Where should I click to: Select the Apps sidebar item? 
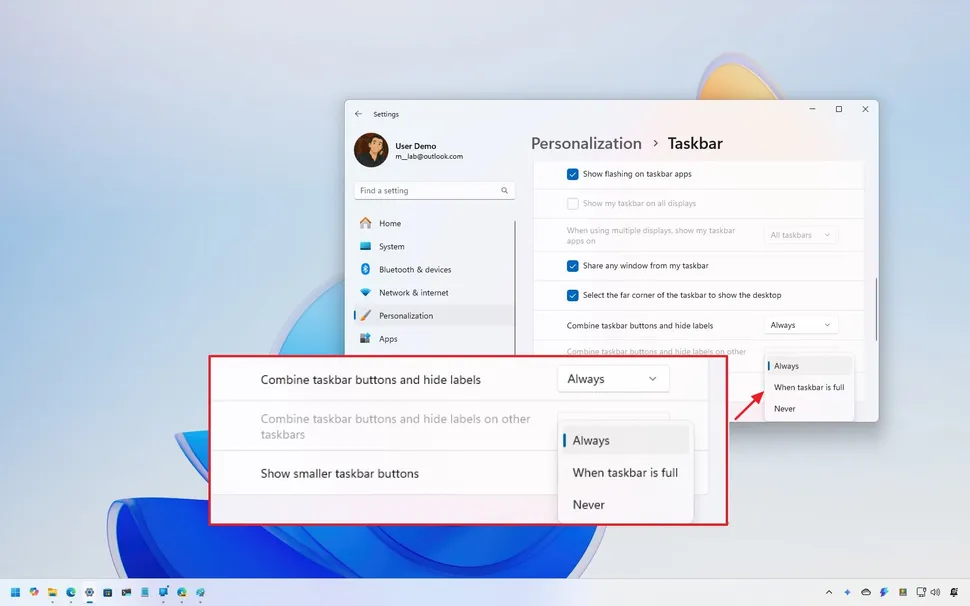(x=388, y=339)
